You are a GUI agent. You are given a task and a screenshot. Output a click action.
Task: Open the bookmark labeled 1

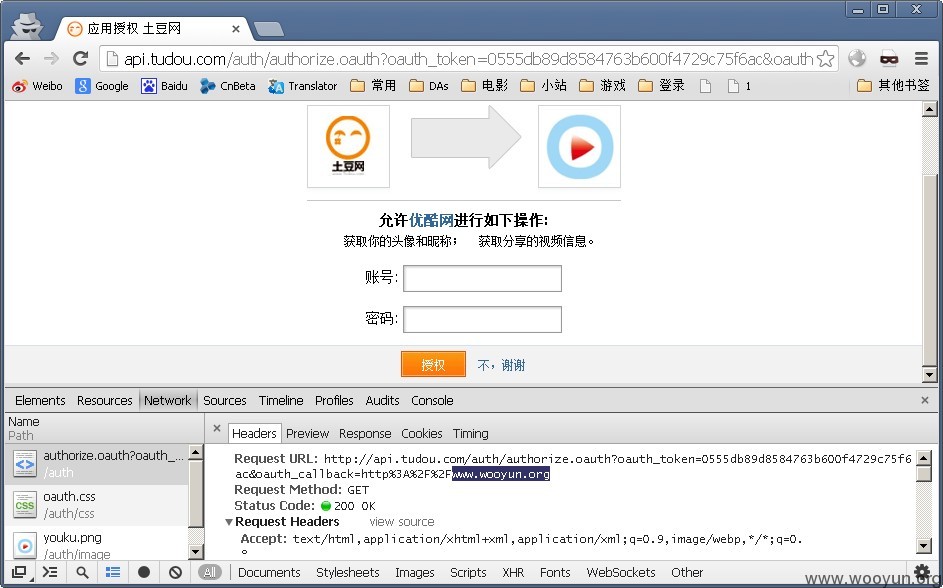pos(739,86)
